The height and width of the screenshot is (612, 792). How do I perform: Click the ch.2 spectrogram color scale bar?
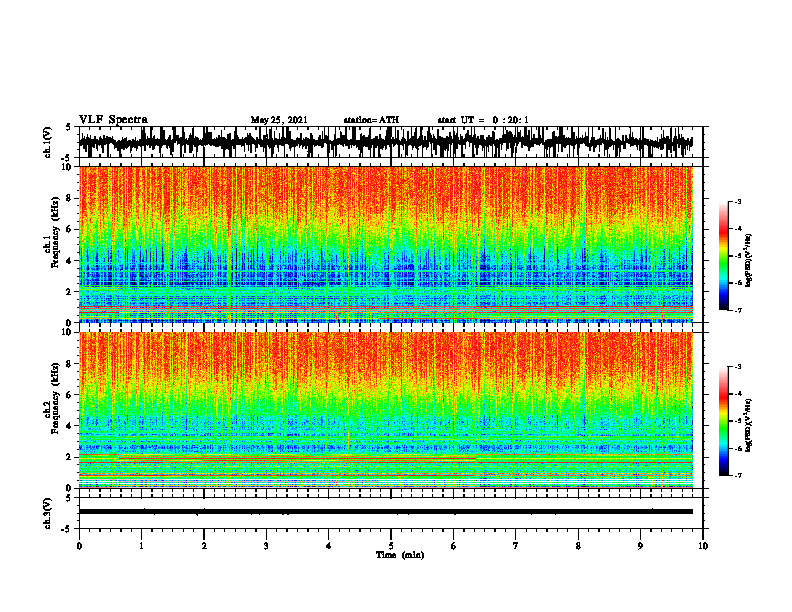(723, 421)
